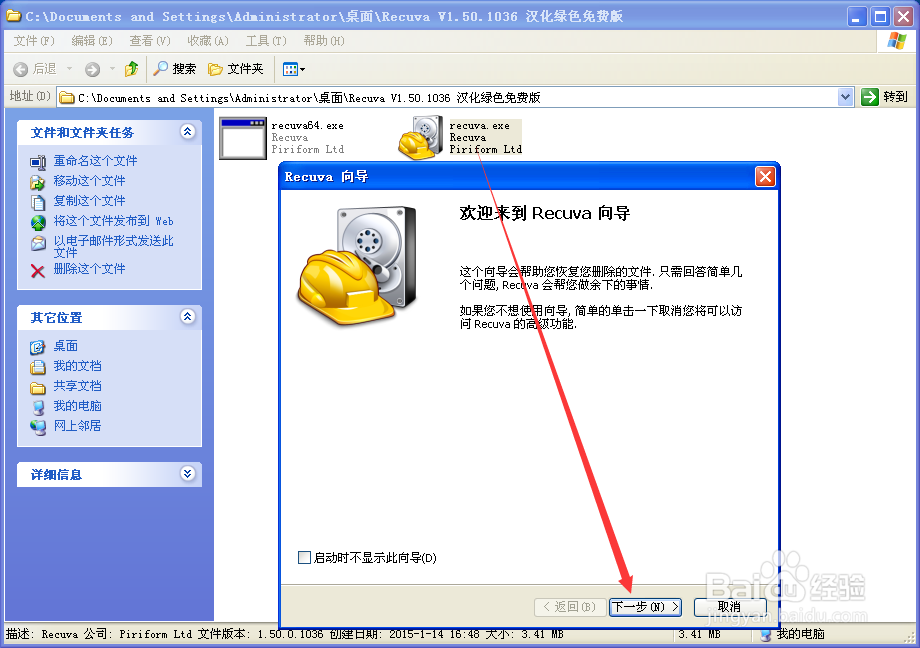Click the folder icon in Explorer title bar
This screenshot has width=920, height=648.
pyautogui.click(x=13, y=15)
